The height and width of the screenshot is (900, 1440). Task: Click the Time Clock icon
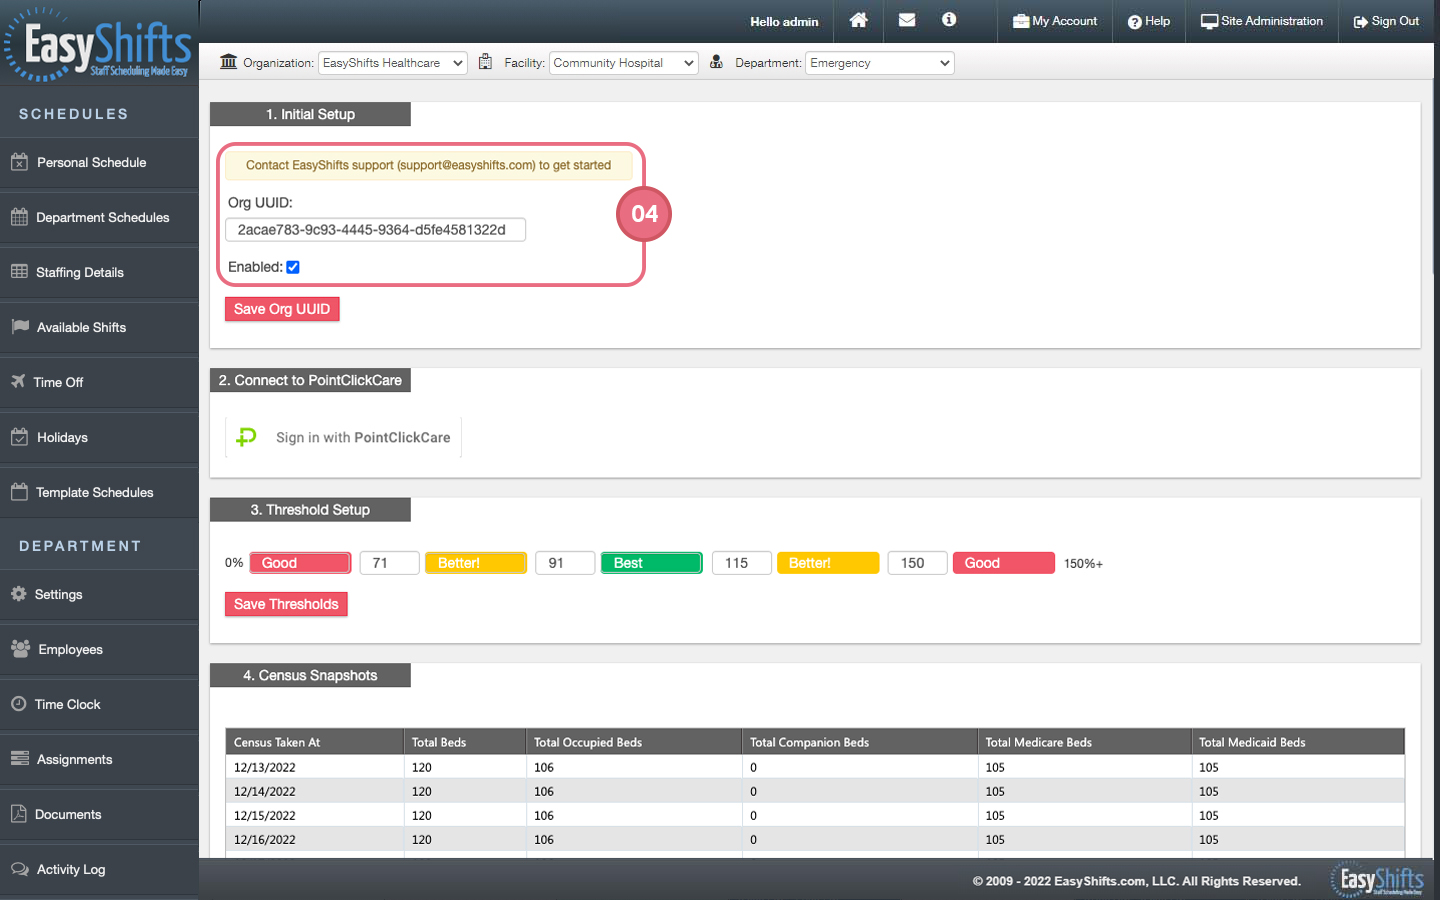point(18,704)
